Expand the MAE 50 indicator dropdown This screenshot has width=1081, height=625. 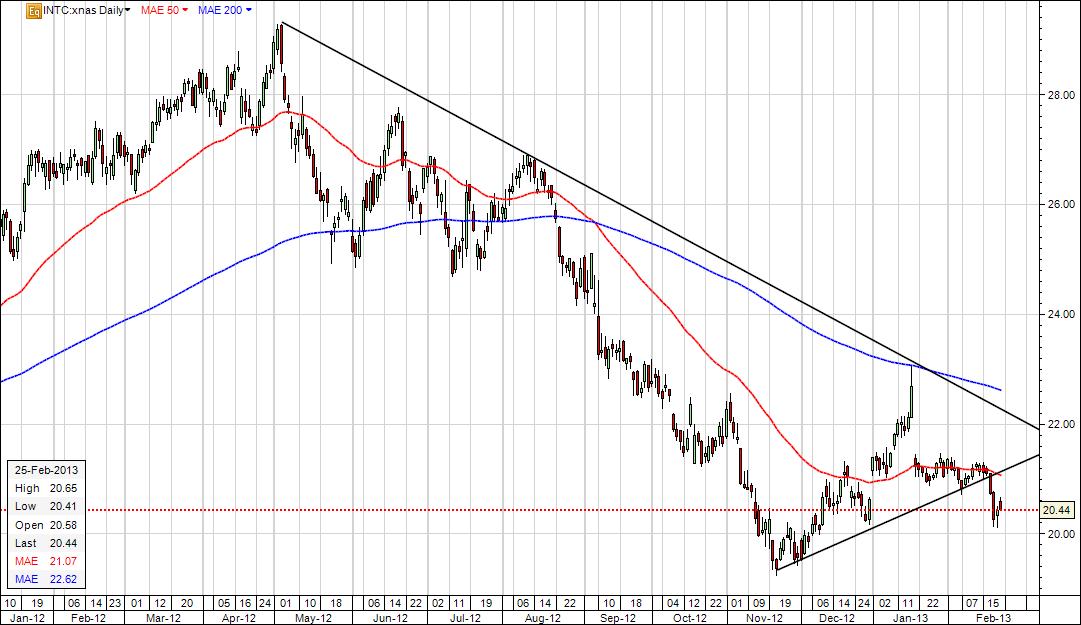(x=164, y=10)
